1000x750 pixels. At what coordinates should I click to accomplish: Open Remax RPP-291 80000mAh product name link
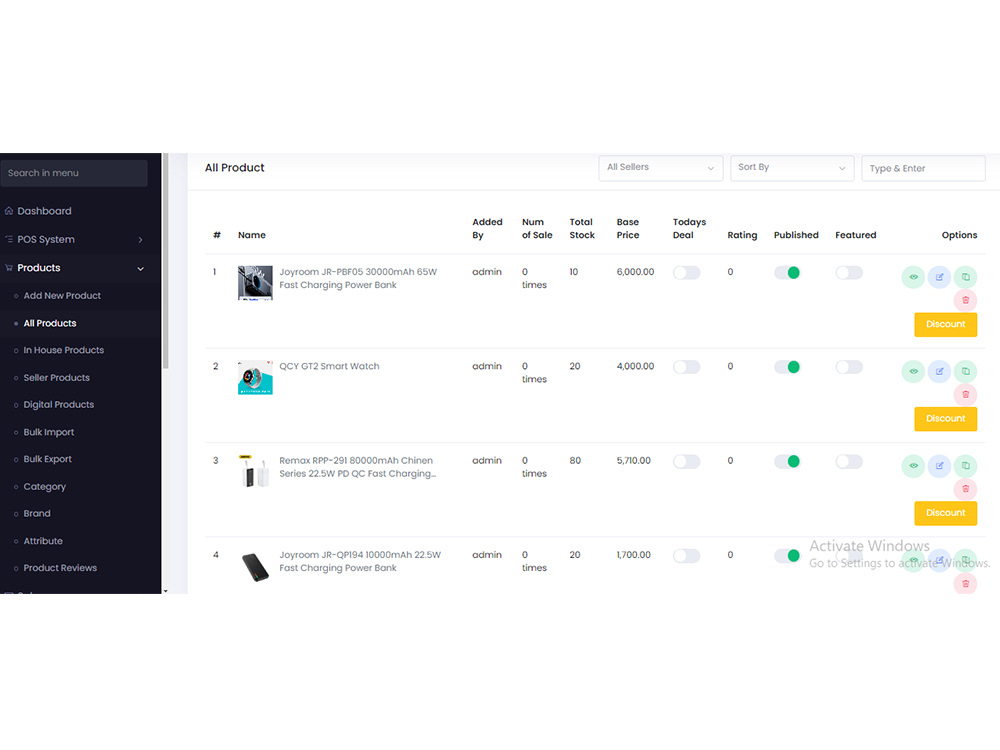(x=358, y=467)
